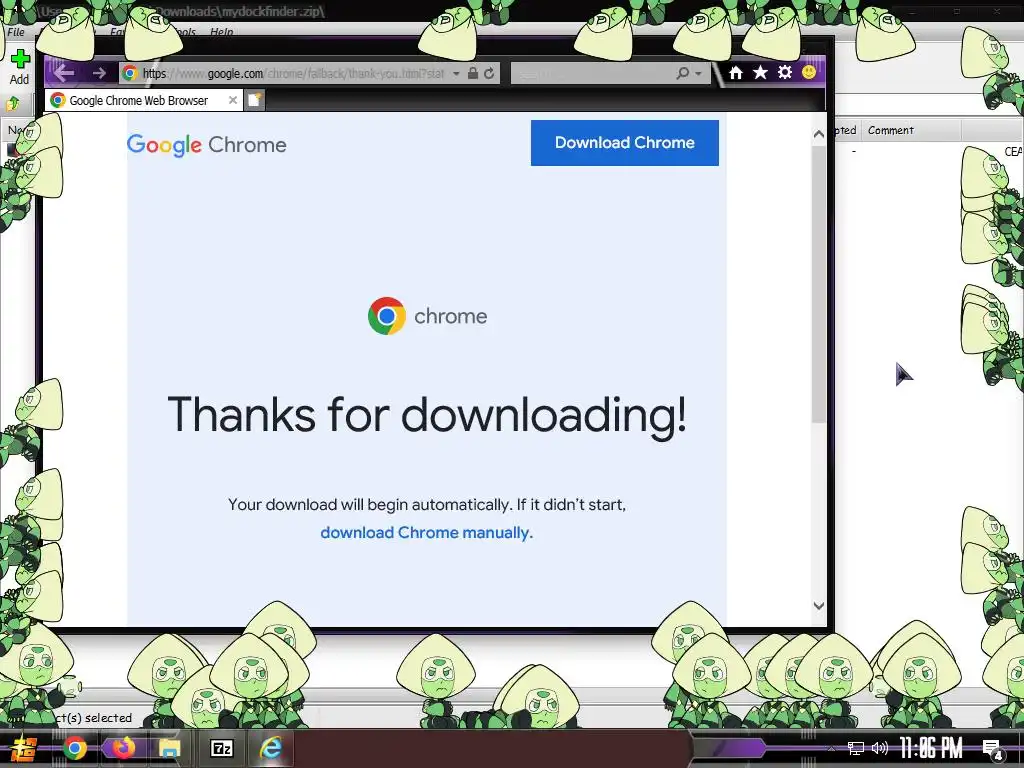
Task: Click in the browser search box
Action: pos(592,73)
